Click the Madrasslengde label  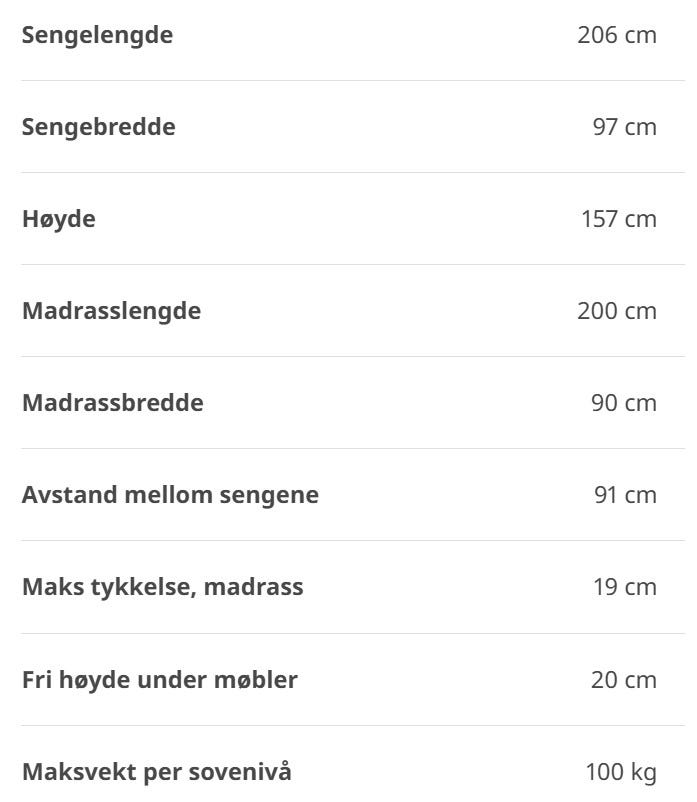(111, 312)
